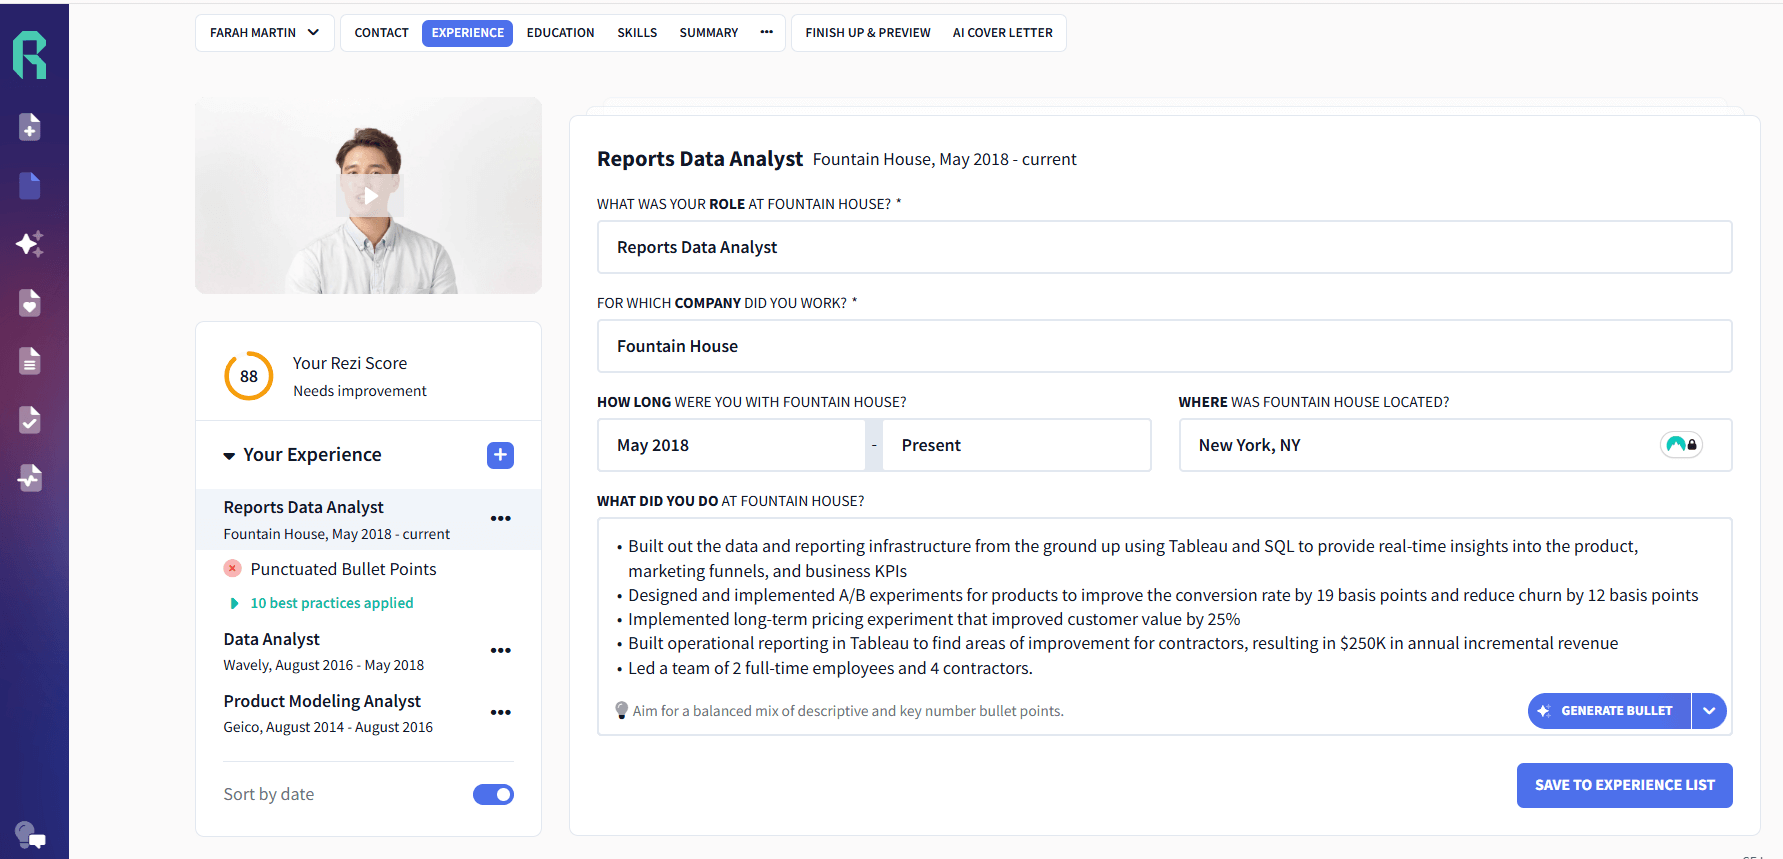Viewport: 1783px width, 859px height.
Task: Open the checkmark document icon in sidebar
Action: point(30,419)
